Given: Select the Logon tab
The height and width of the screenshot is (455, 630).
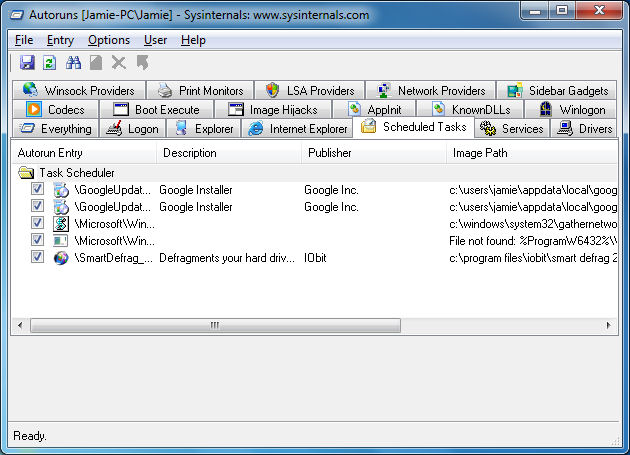Looking at the screenshot, I should pyautogui.click(x=133, y=129).
